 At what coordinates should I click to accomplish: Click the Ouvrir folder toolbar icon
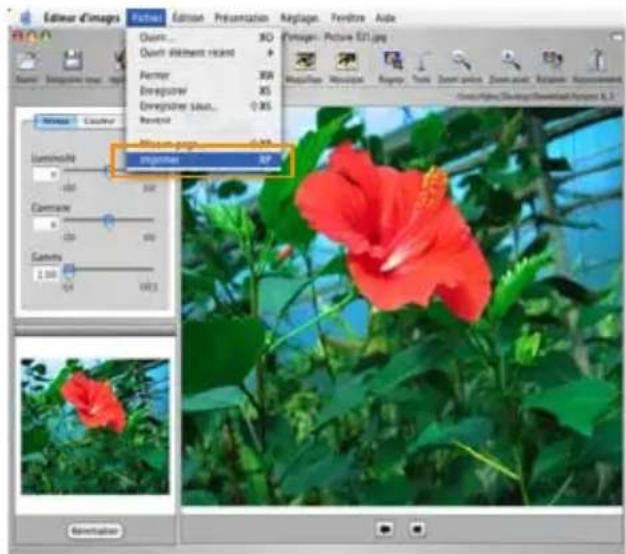click(26, 61)
